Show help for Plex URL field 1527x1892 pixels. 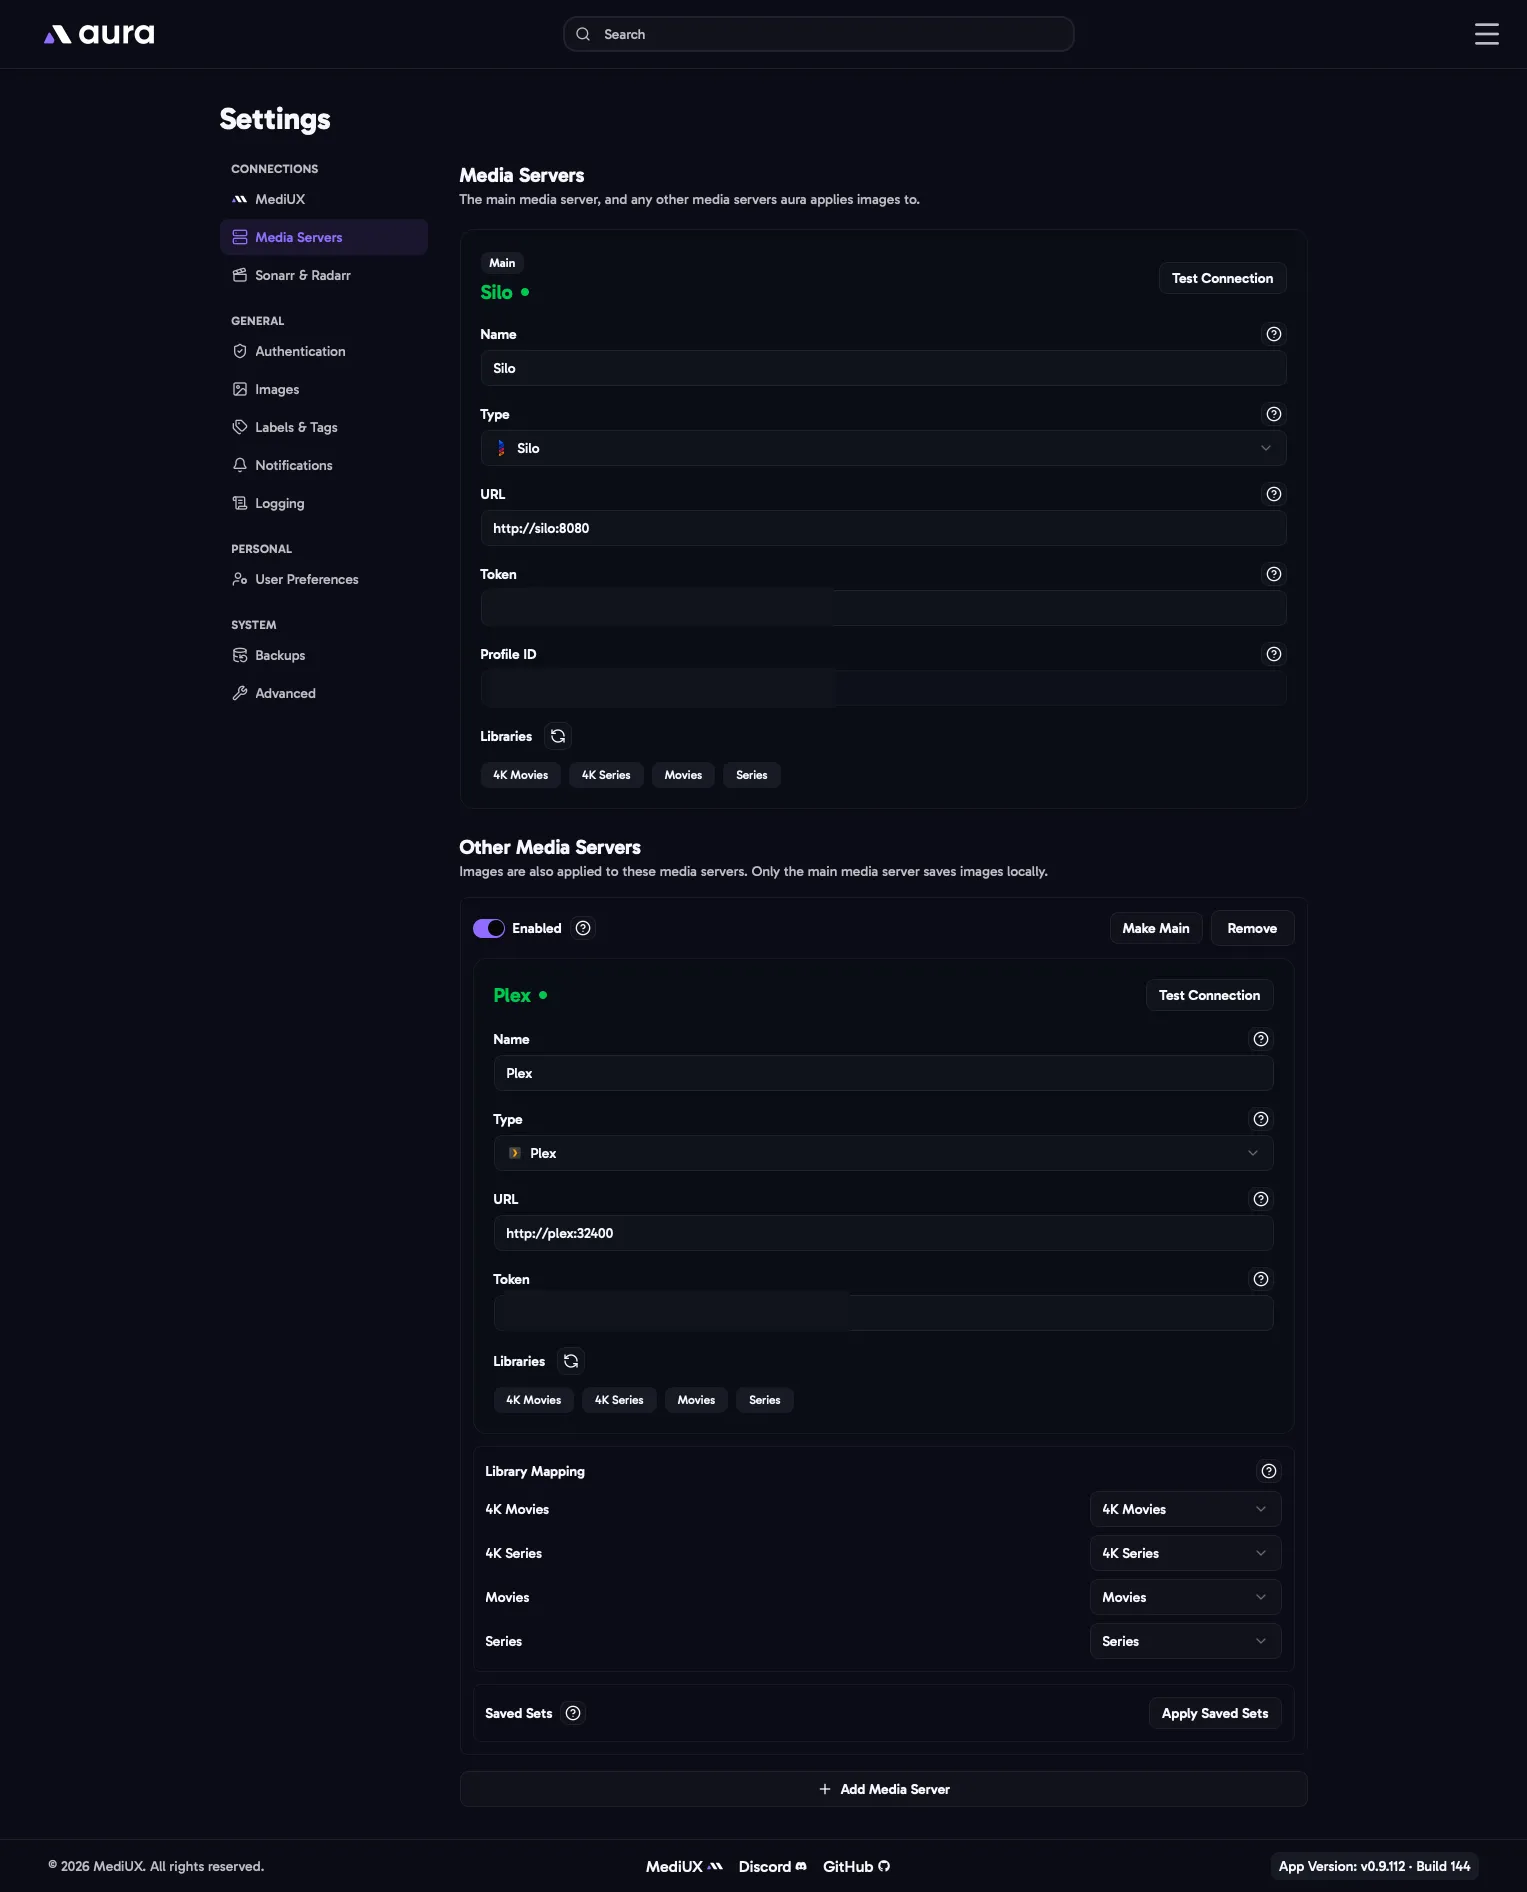[1260, 1199]
